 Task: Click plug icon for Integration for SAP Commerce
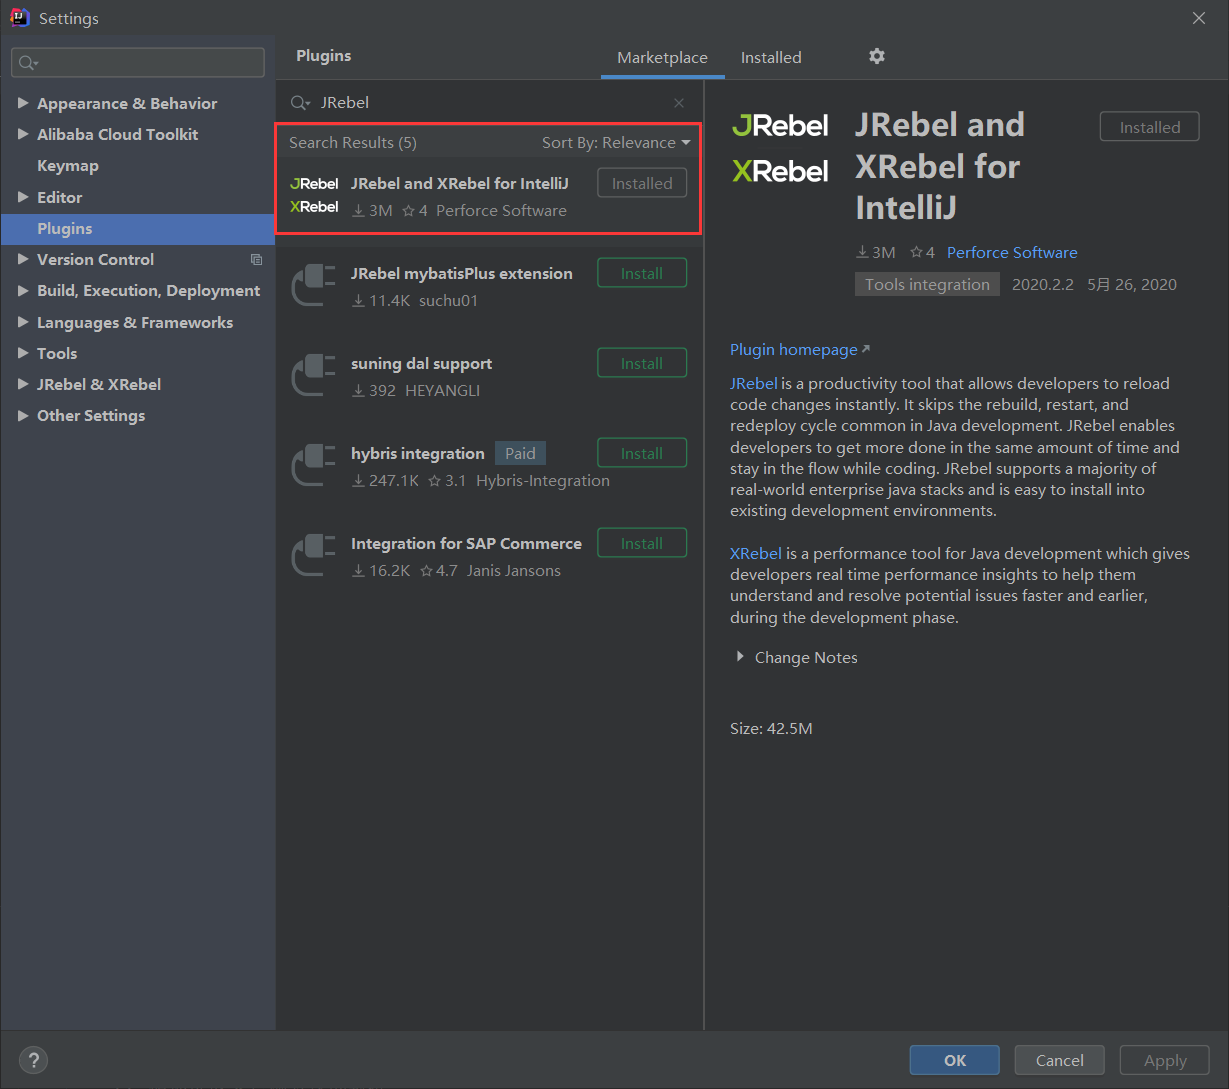[314, 555]
